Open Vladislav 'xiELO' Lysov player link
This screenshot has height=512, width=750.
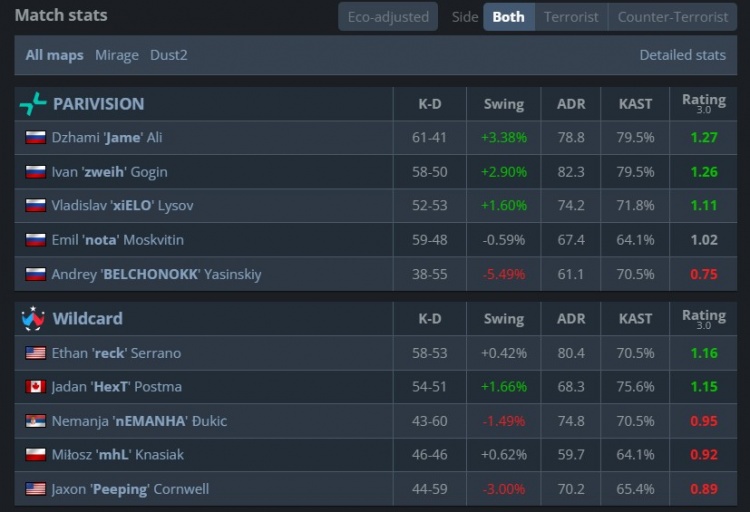(122, 206)
